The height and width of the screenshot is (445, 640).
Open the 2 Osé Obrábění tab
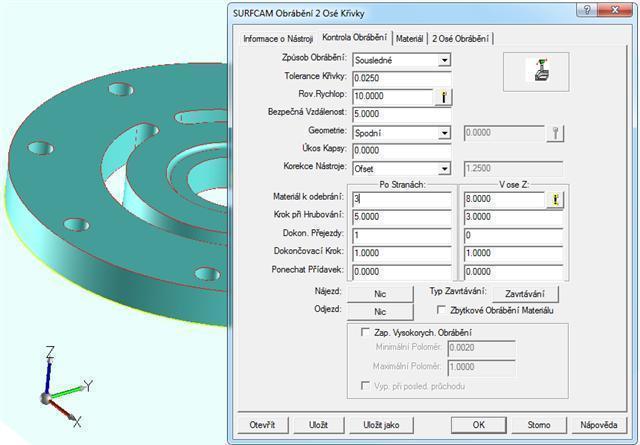click(x=460, y=39)
